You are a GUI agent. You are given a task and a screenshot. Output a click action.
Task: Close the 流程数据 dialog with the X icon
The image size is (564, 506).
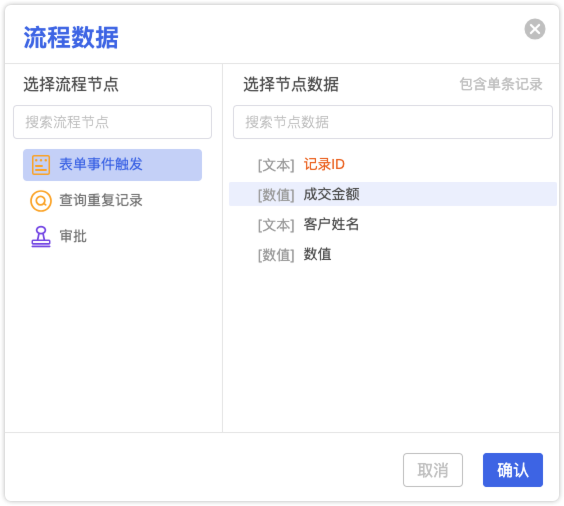point(535,29)
